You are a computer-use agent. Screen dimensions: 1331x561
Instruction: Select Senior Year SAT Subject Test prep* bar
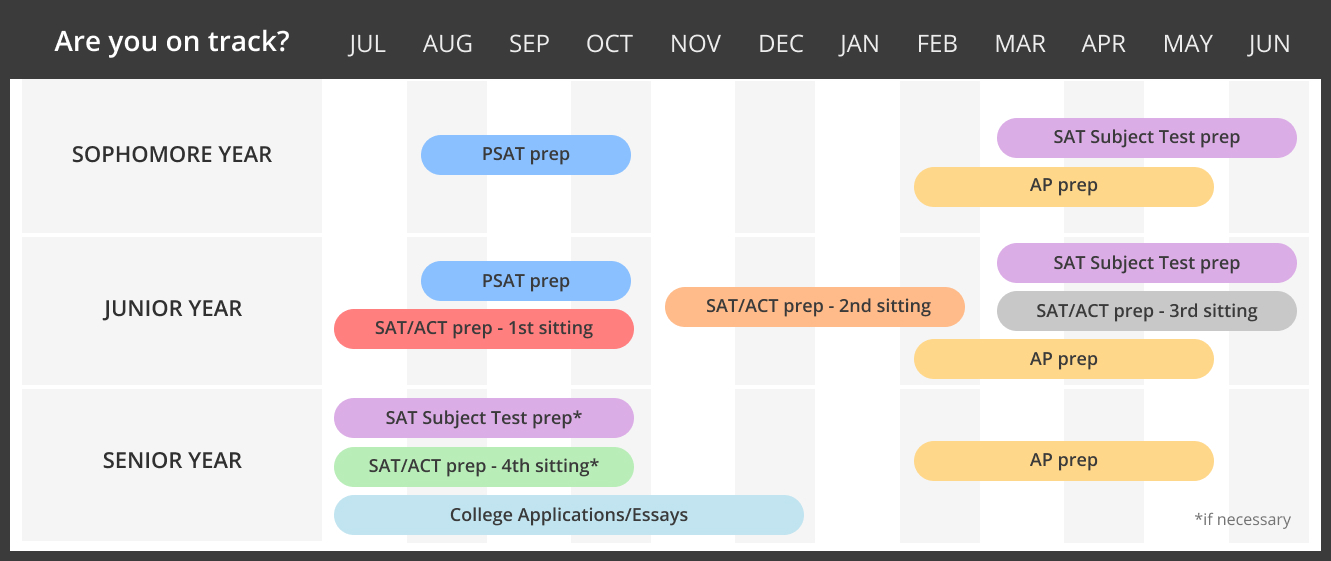click(x=484, y=418)
